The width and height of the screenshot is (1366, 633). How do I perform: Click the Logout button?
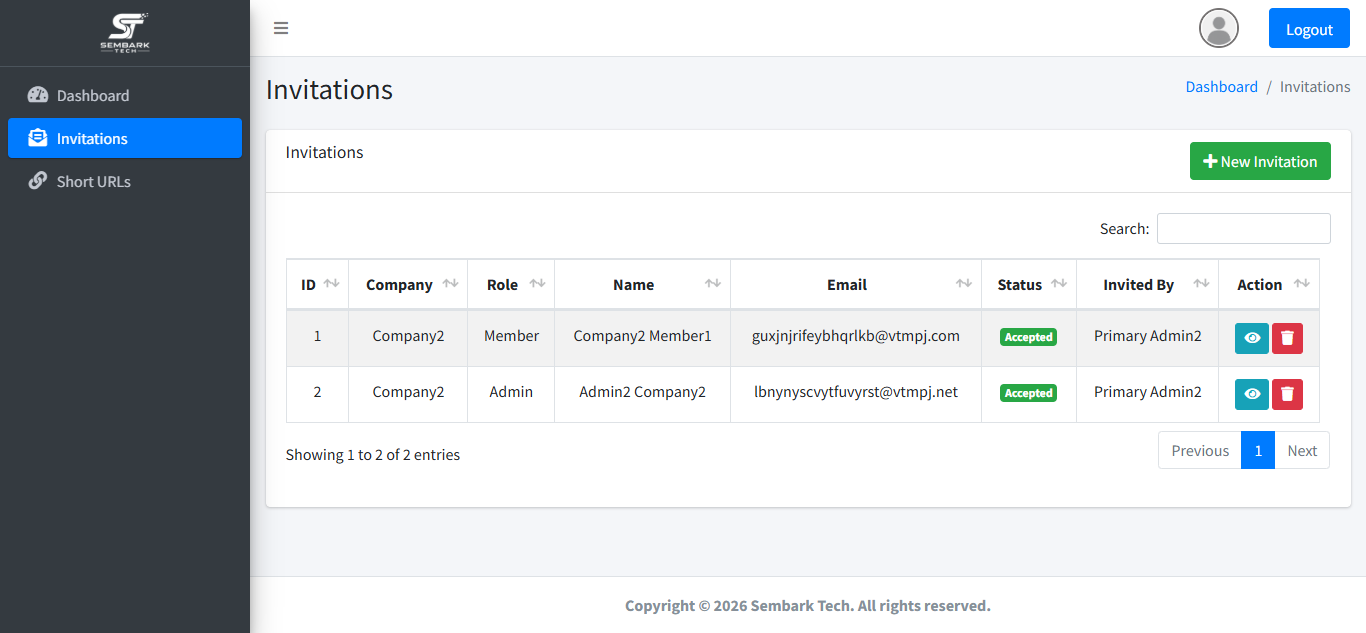point(1309,28)
